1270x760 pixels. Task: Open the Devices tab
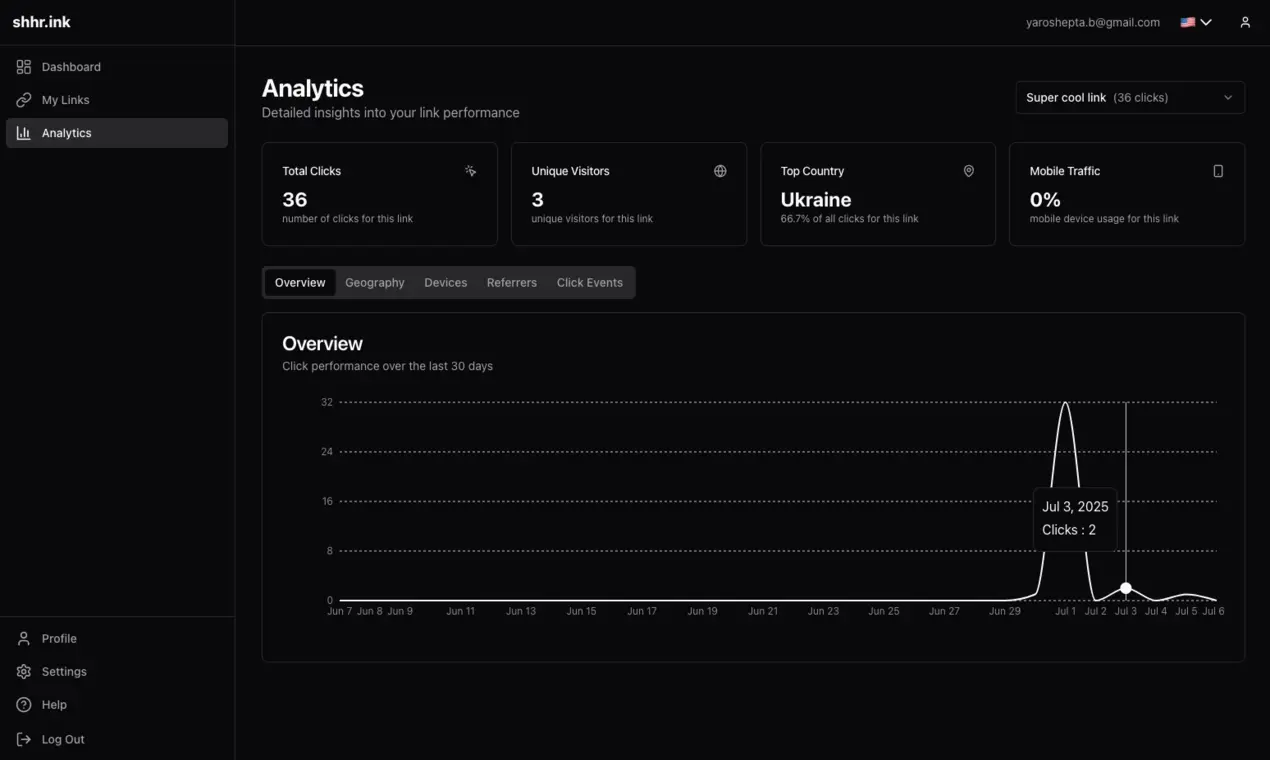tap(446, 283)
